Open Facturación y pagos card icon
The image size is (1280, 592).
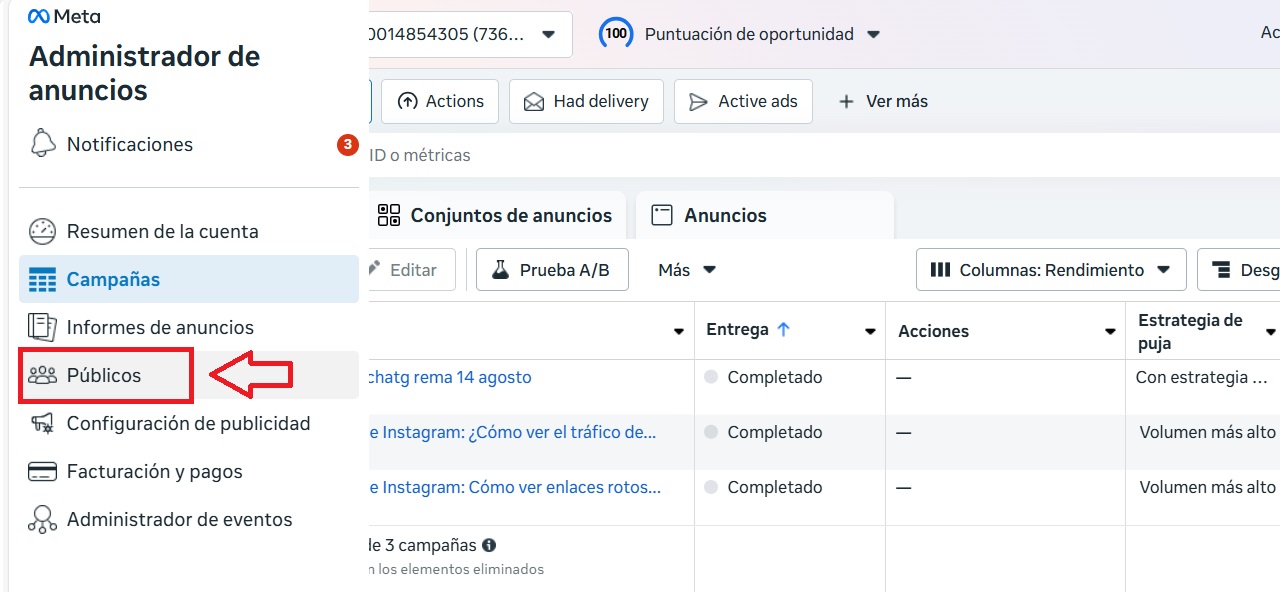click(42, 472)
